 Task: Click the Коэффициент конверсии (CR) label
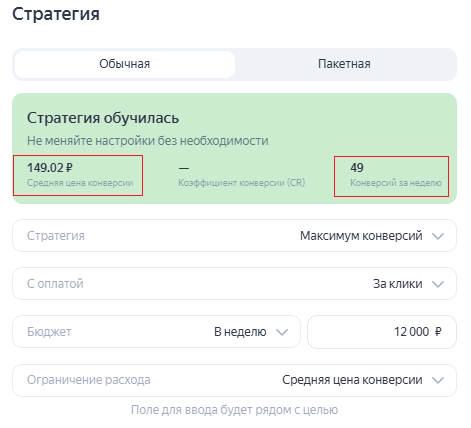point(242,183)
